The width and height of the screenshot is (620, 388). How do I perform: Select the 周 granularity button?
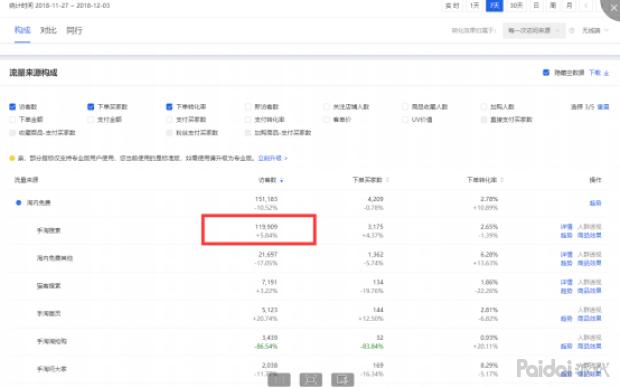553,6
